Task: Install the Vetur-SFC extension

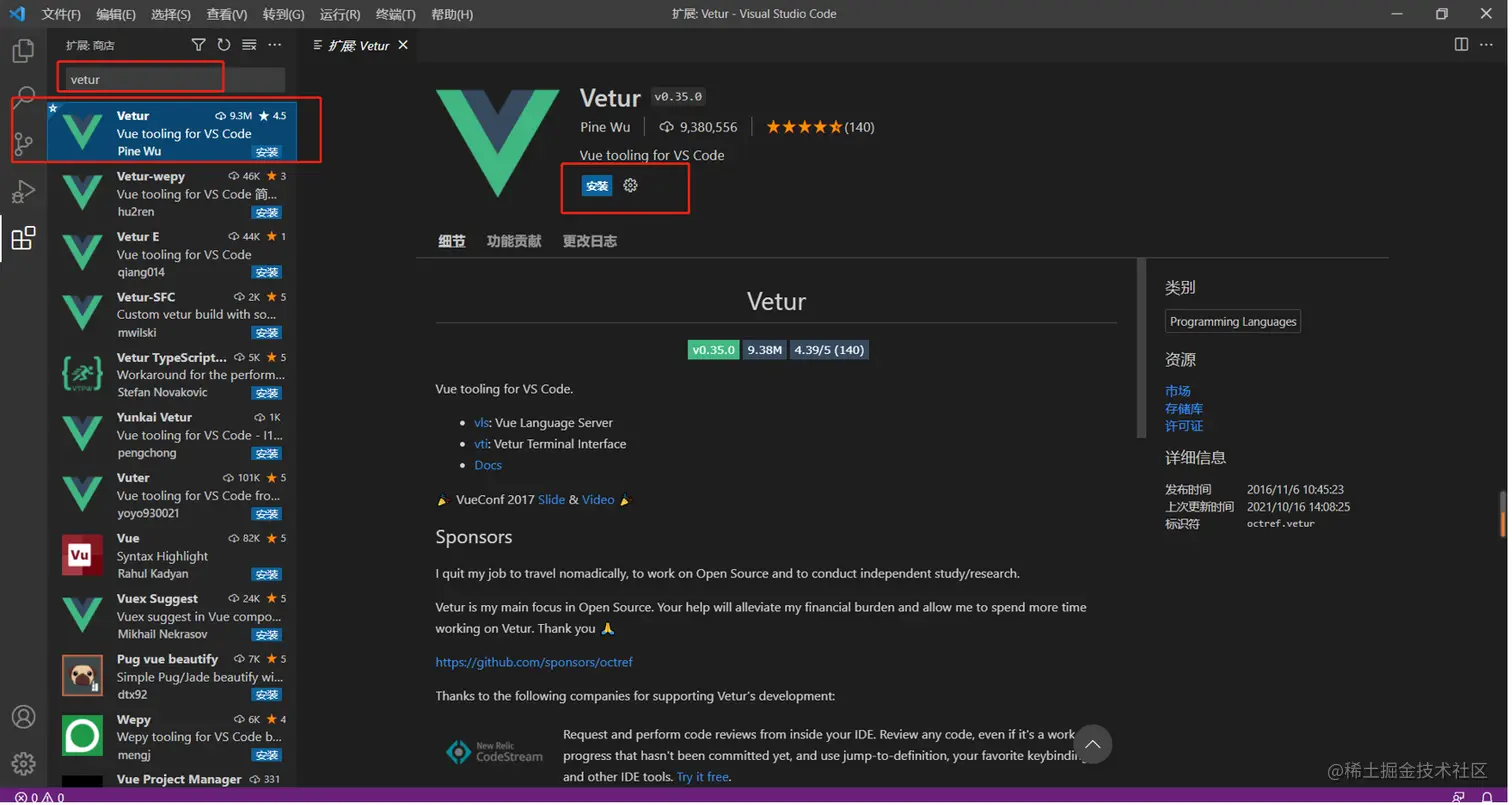Action: pyautogui.click(x=267, y=332)
